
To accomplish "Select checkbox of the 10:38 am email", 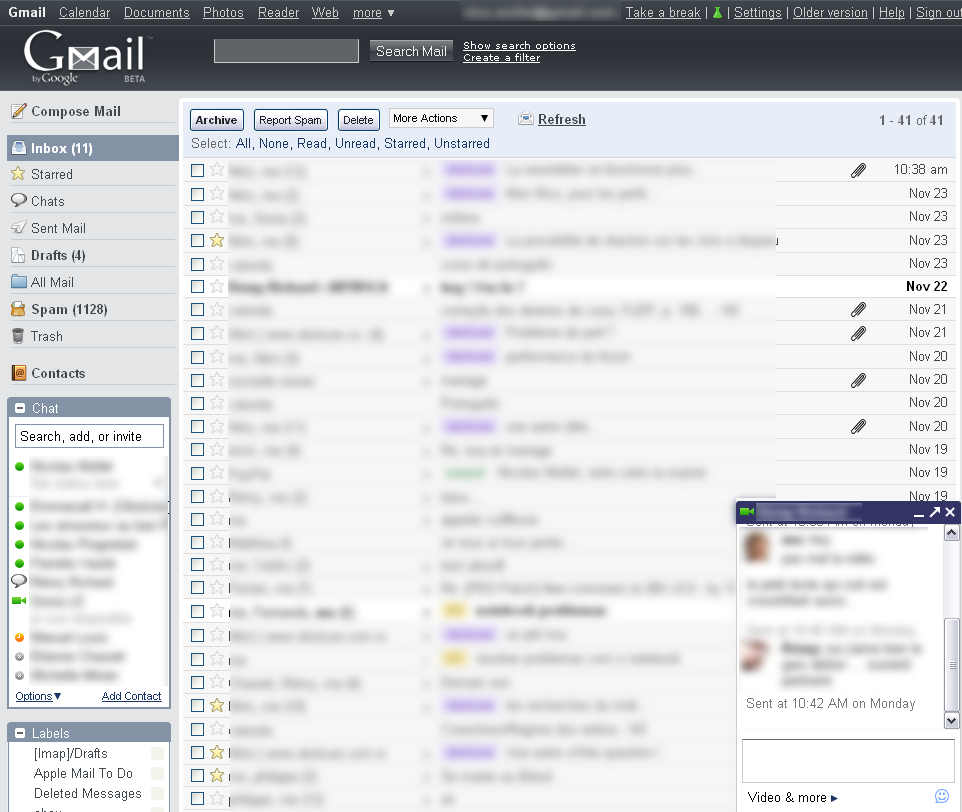I will 198,170.
